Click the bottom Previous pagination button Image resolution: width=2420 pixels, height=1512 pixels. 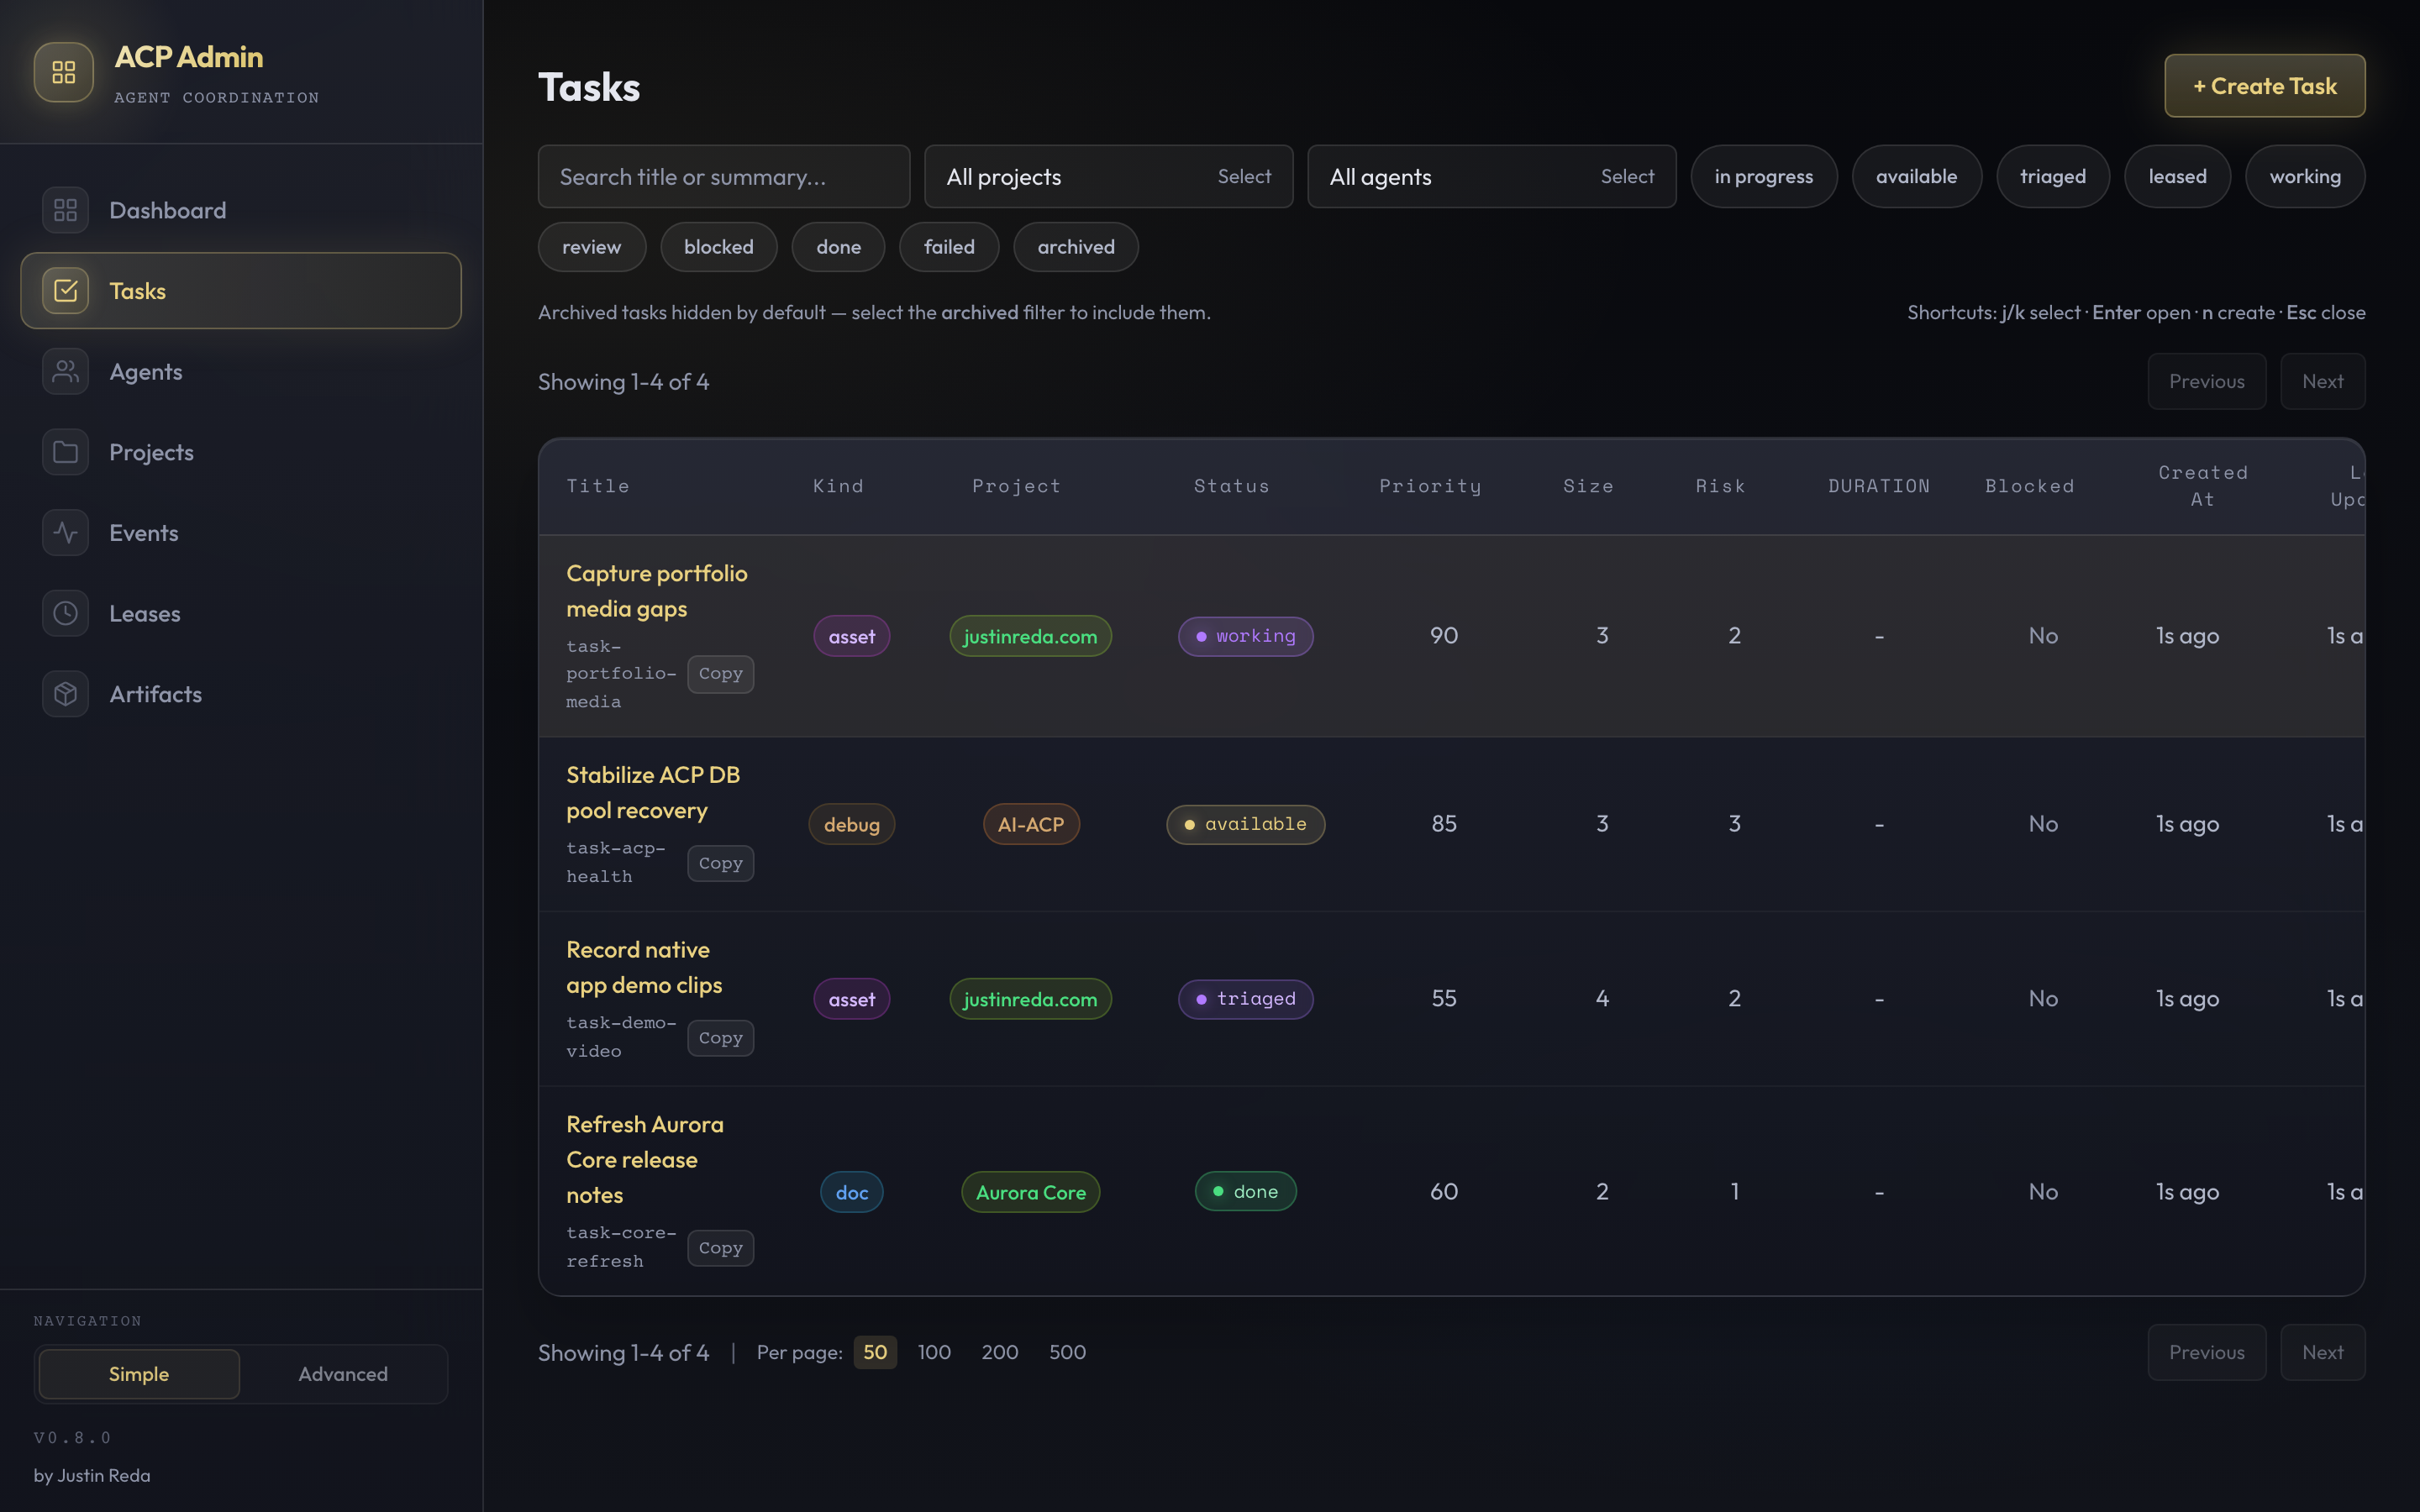point(2206,1352)
